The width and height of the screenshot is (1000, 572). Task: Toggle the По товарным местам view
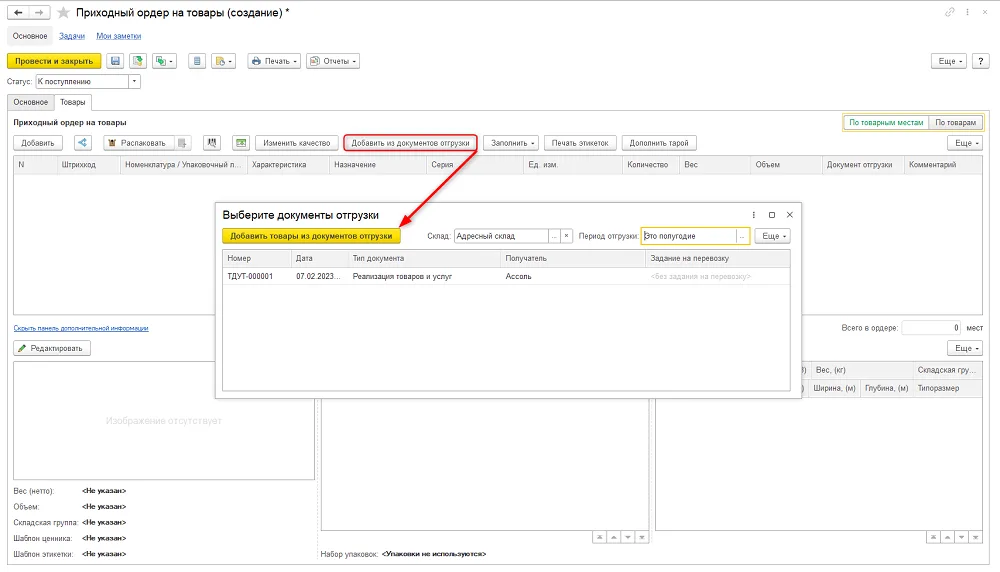point(886,122)
